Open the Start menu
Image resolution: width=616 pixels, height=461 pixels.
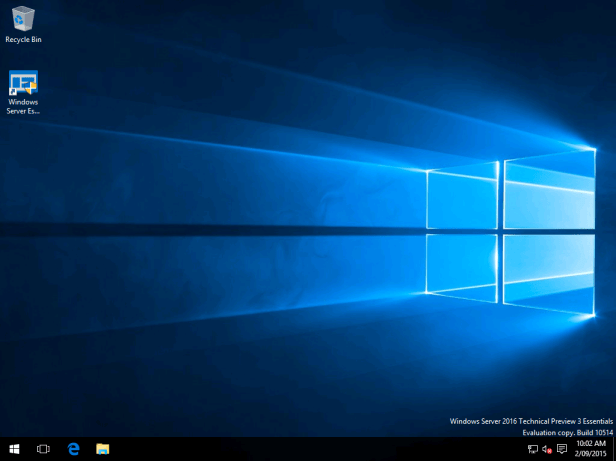tap(14, 449)
